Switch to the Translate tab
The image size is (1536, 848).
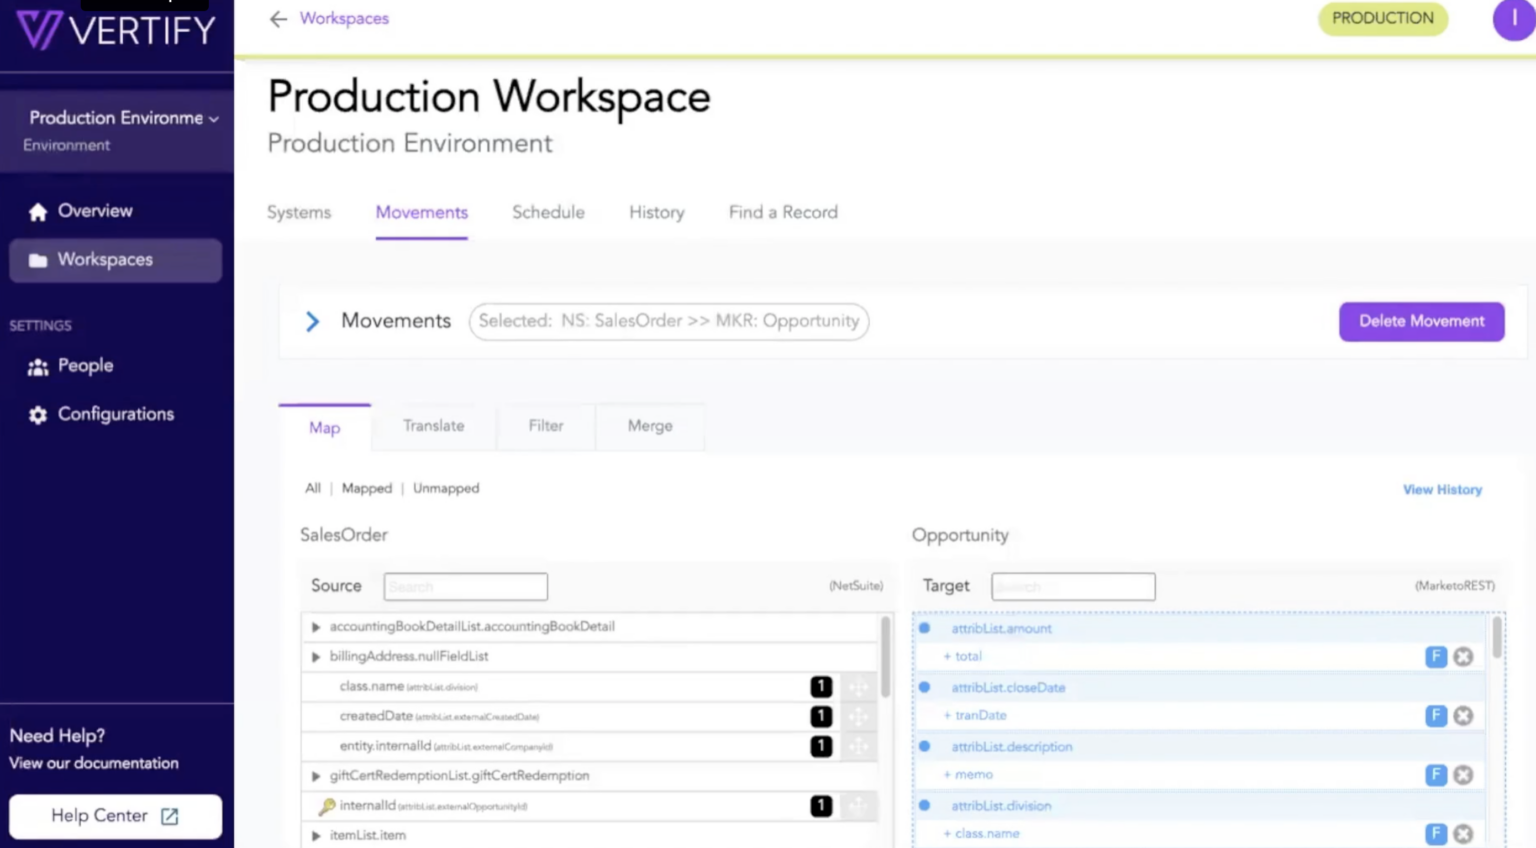433,426
